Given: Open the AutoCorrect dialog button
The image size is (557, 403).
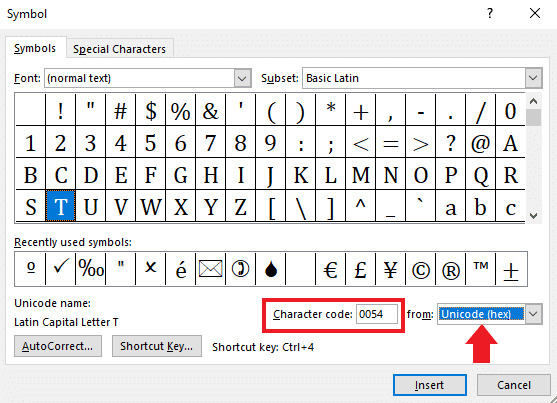Looking at the screenshot, I should [58, 346].
